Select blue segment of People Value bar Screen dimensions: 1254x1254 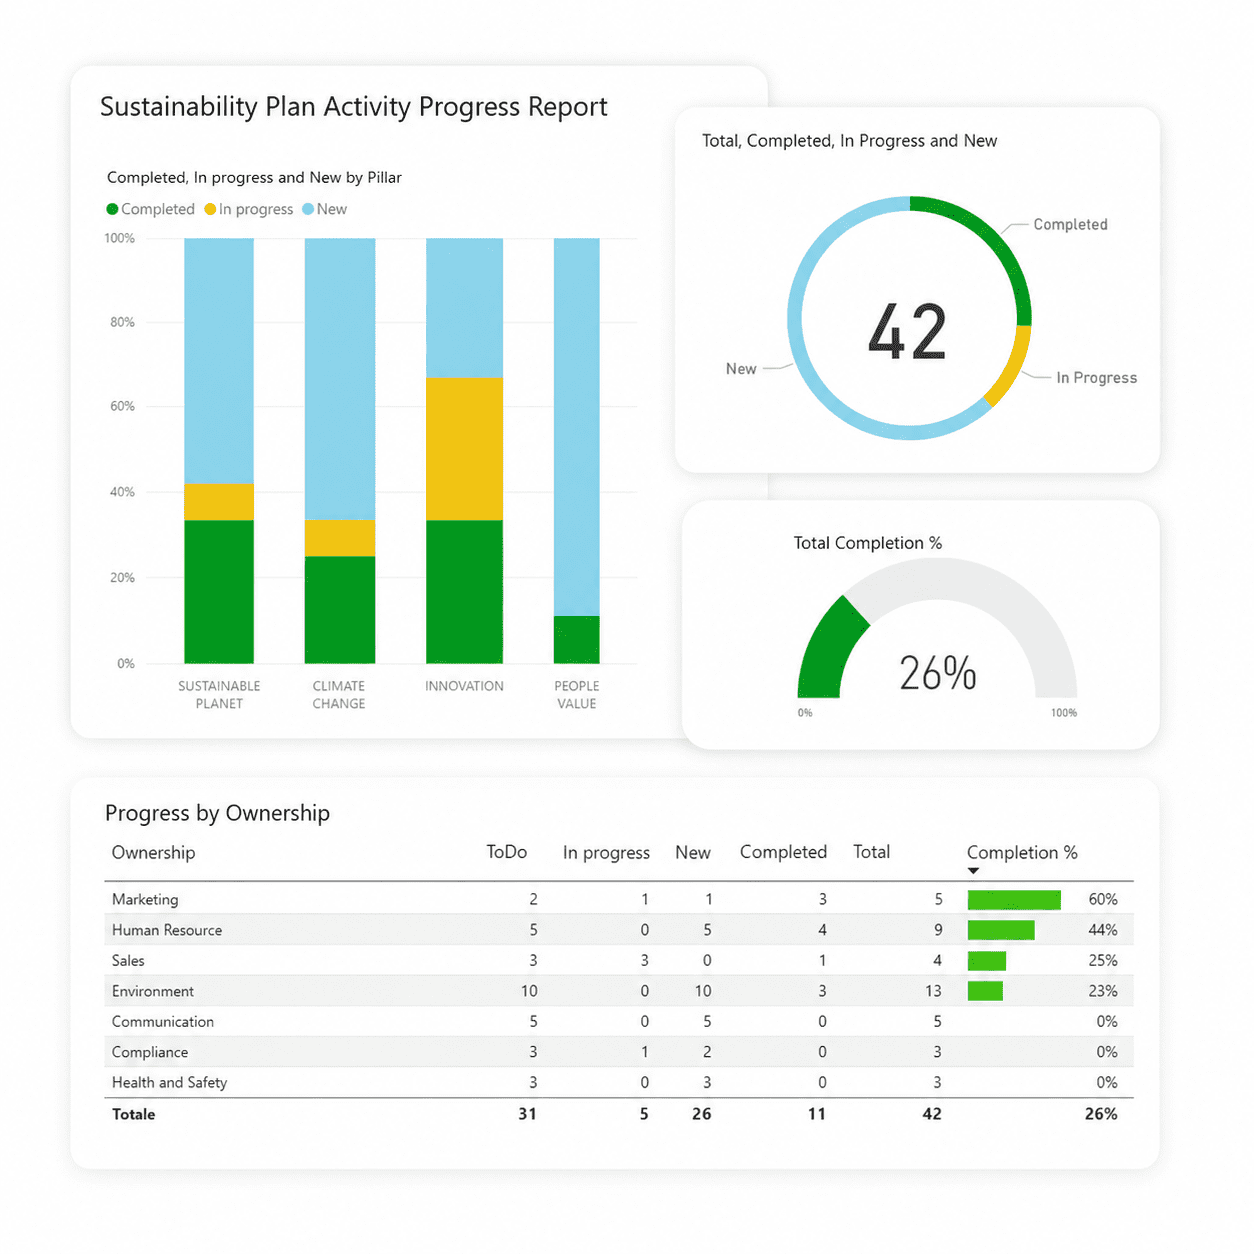577,427
